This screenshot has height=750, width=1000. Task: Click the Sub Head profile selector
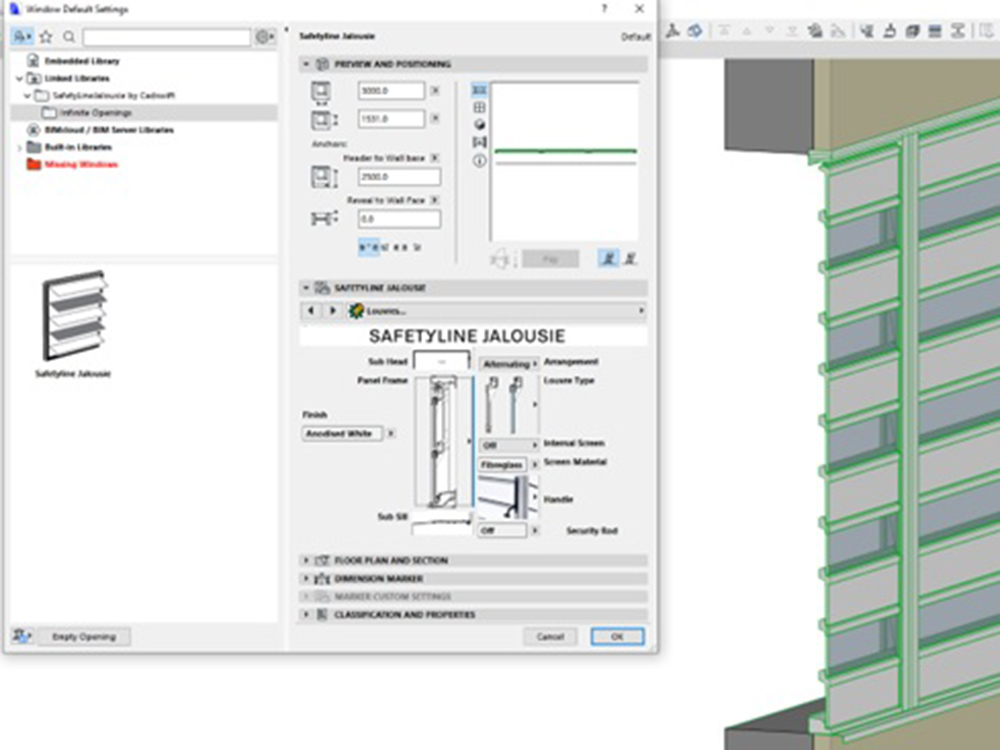tap(442, 361)
